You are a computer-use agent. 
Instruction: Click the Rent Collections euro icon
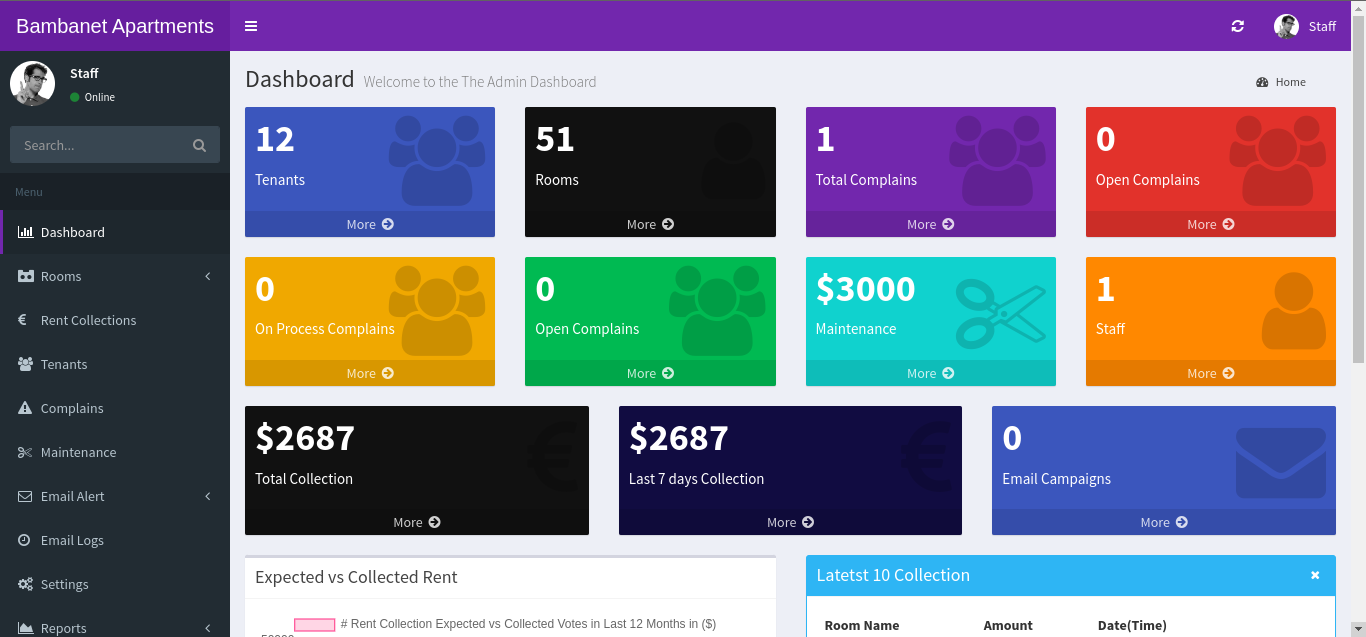(23, 320)
